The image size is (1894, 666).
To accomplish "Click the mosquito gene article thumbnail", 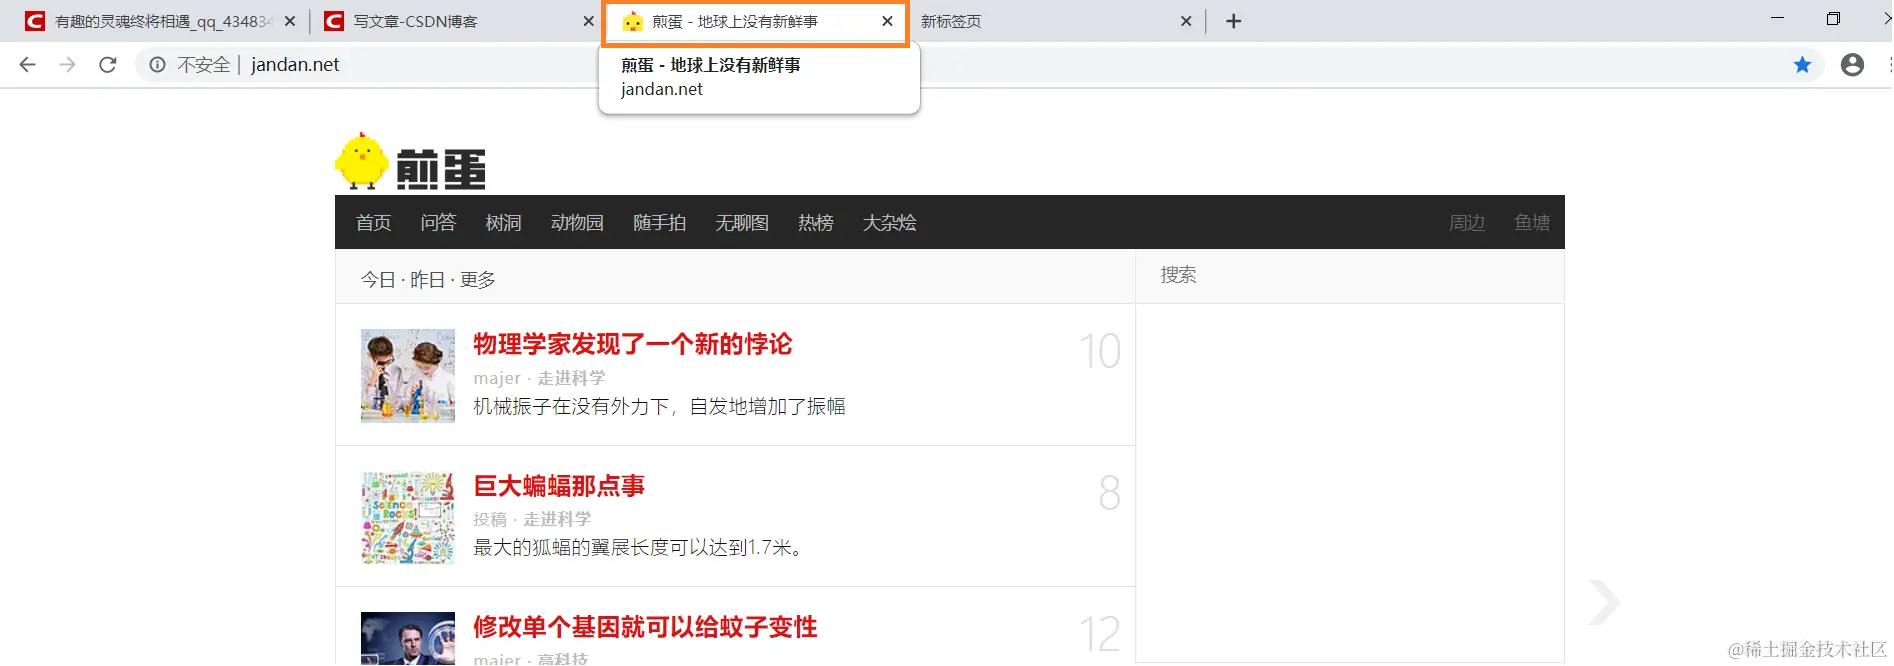I will click(x=408, y=639).
